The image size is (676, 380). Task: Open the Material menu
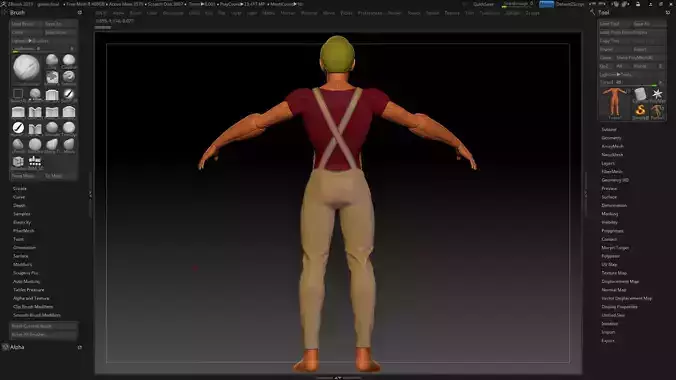[x=309, y=13]
